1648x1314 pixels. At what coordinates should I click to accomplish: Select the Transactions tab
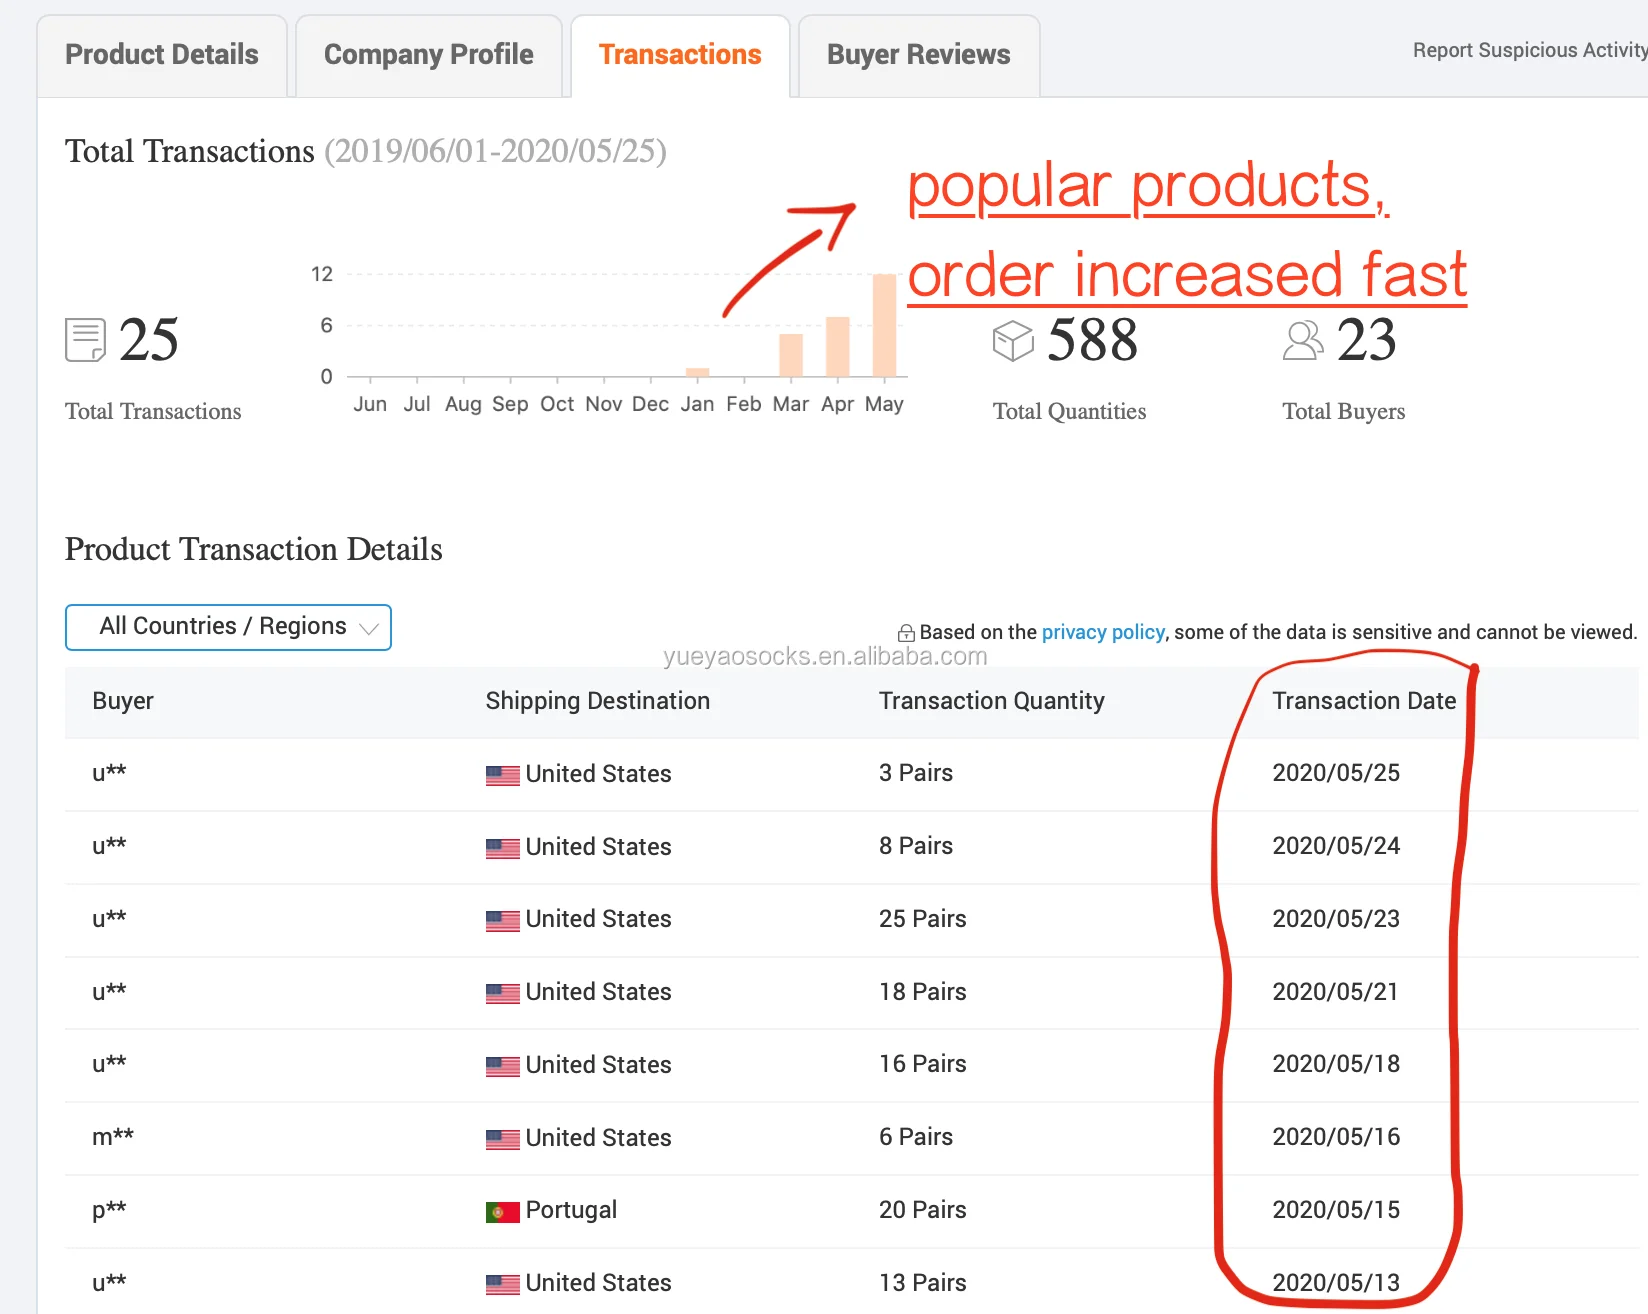coord(680,55)
